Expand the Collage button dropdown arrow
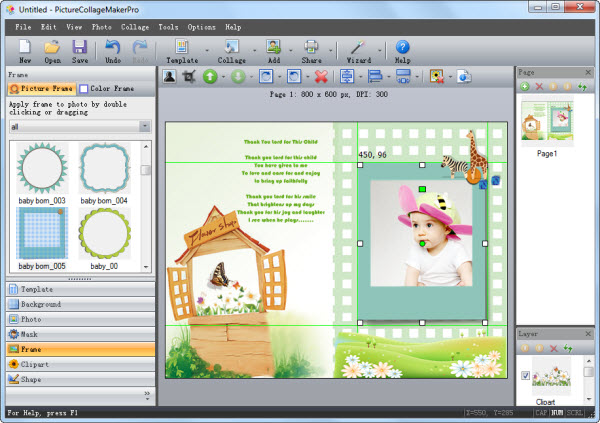This screenshot has width=600, height=423. click(x=254, y=50)
